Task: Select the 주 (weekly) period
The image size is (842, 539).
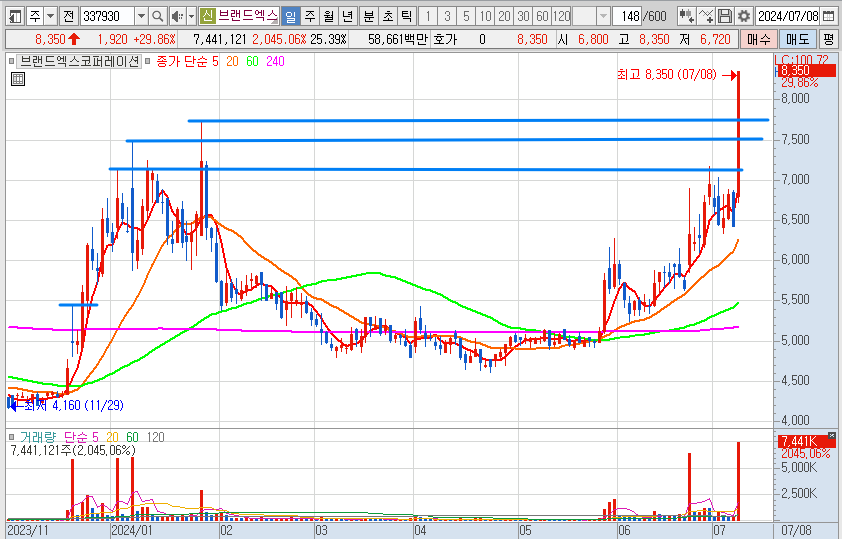Action: [x=310, y=16]
